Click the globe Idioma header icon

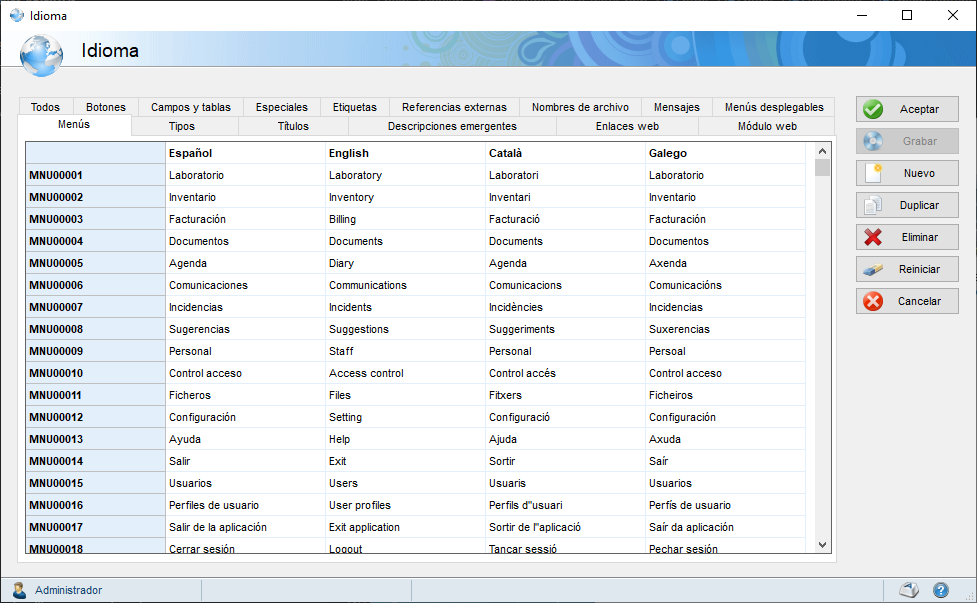point(41,56)
